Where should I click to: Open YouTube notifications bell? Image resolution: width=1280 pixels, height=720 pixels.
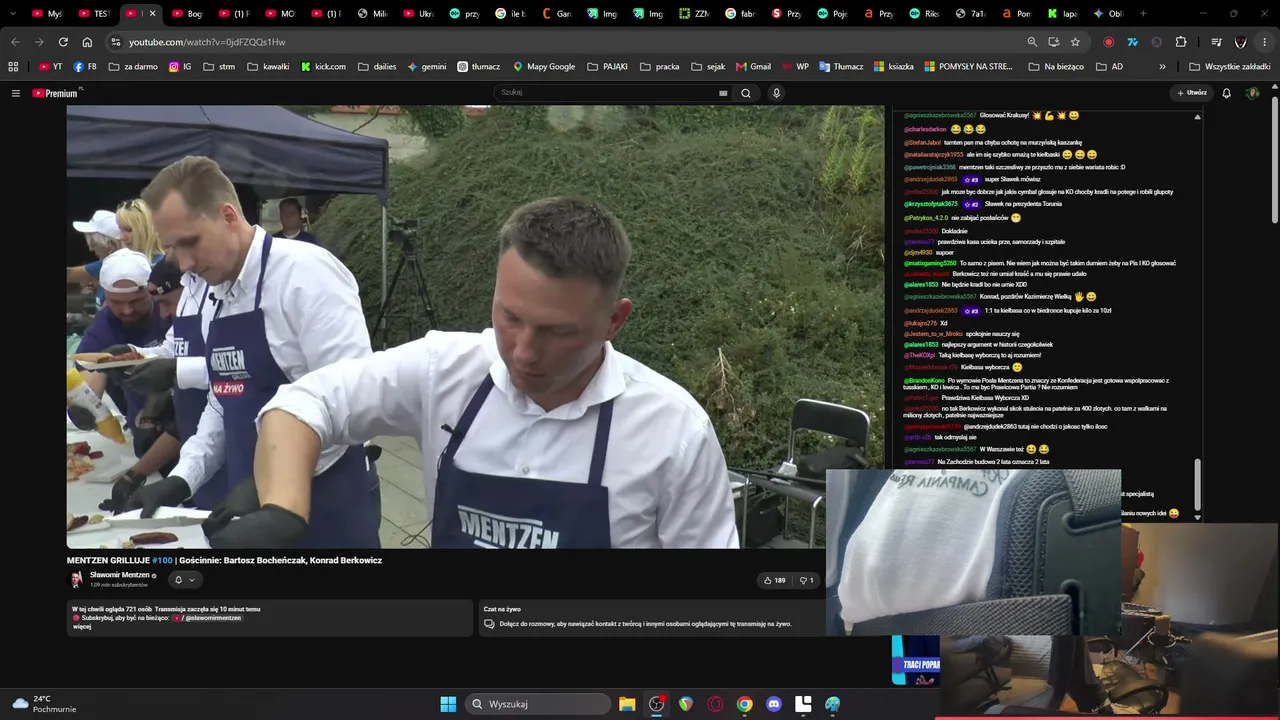coord(1227,93)
